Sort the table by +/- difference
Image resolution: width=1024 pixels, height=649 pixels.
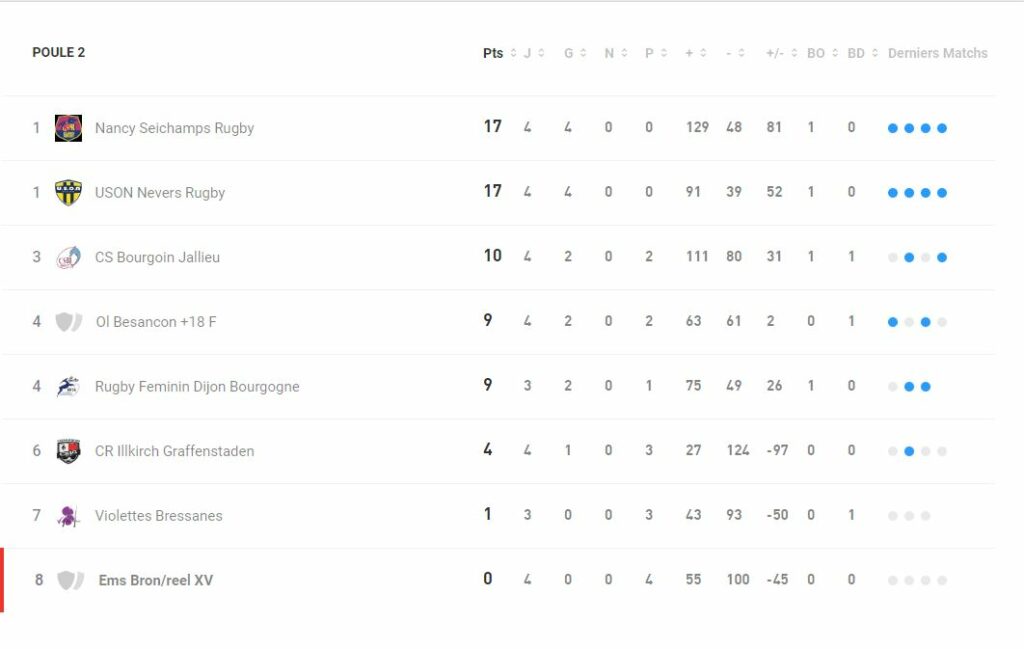782,53
